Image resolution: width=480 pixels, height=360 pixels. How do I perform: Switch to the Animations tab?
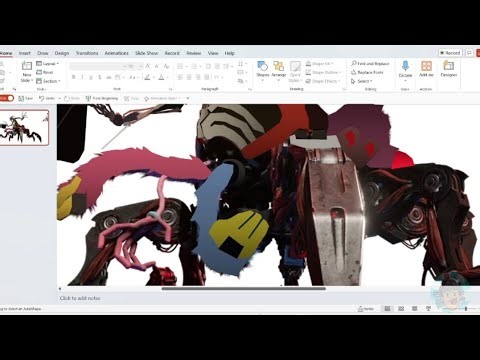click(x=116, y=53)
